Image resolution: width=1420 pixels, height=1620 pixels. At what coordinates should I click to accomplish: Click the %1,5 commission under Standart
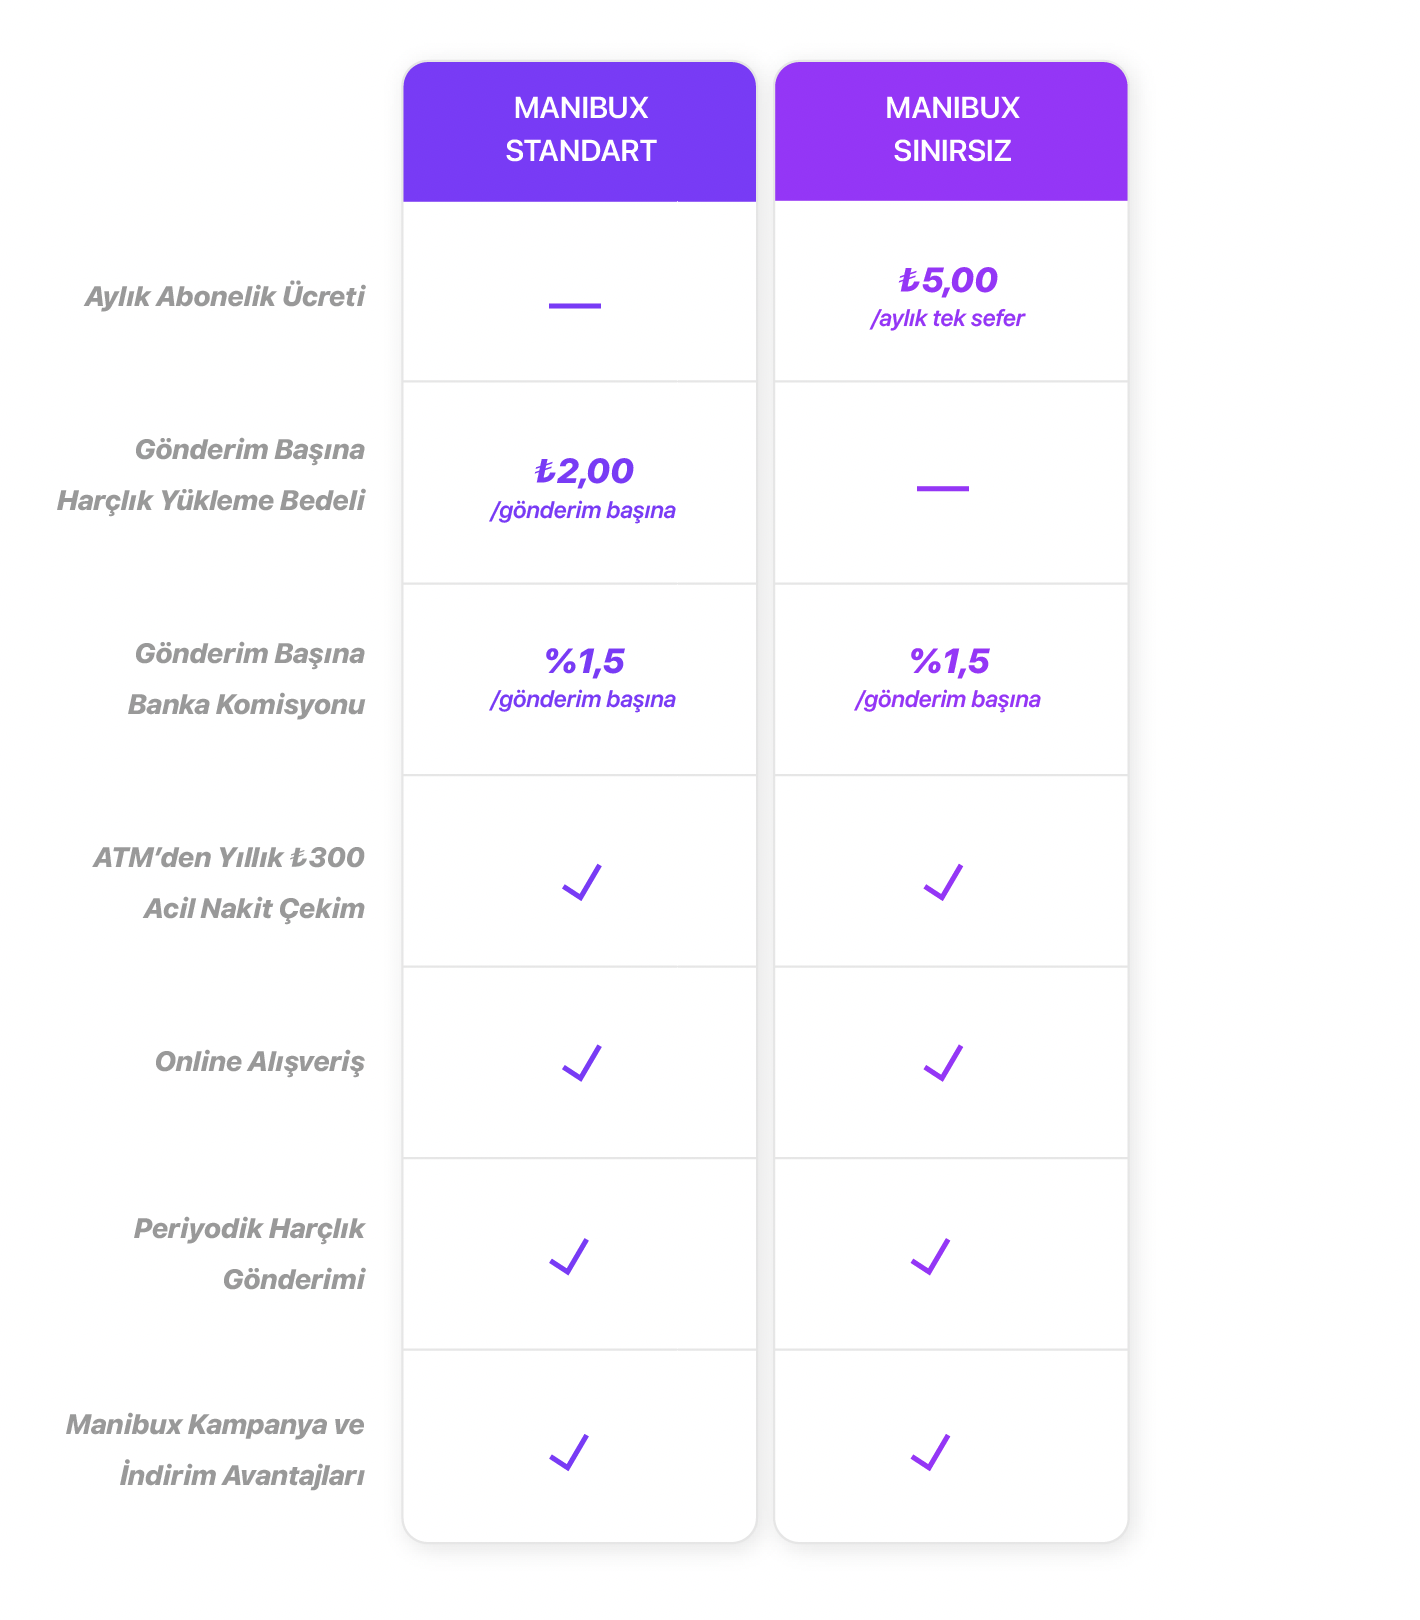pos(585,661)
